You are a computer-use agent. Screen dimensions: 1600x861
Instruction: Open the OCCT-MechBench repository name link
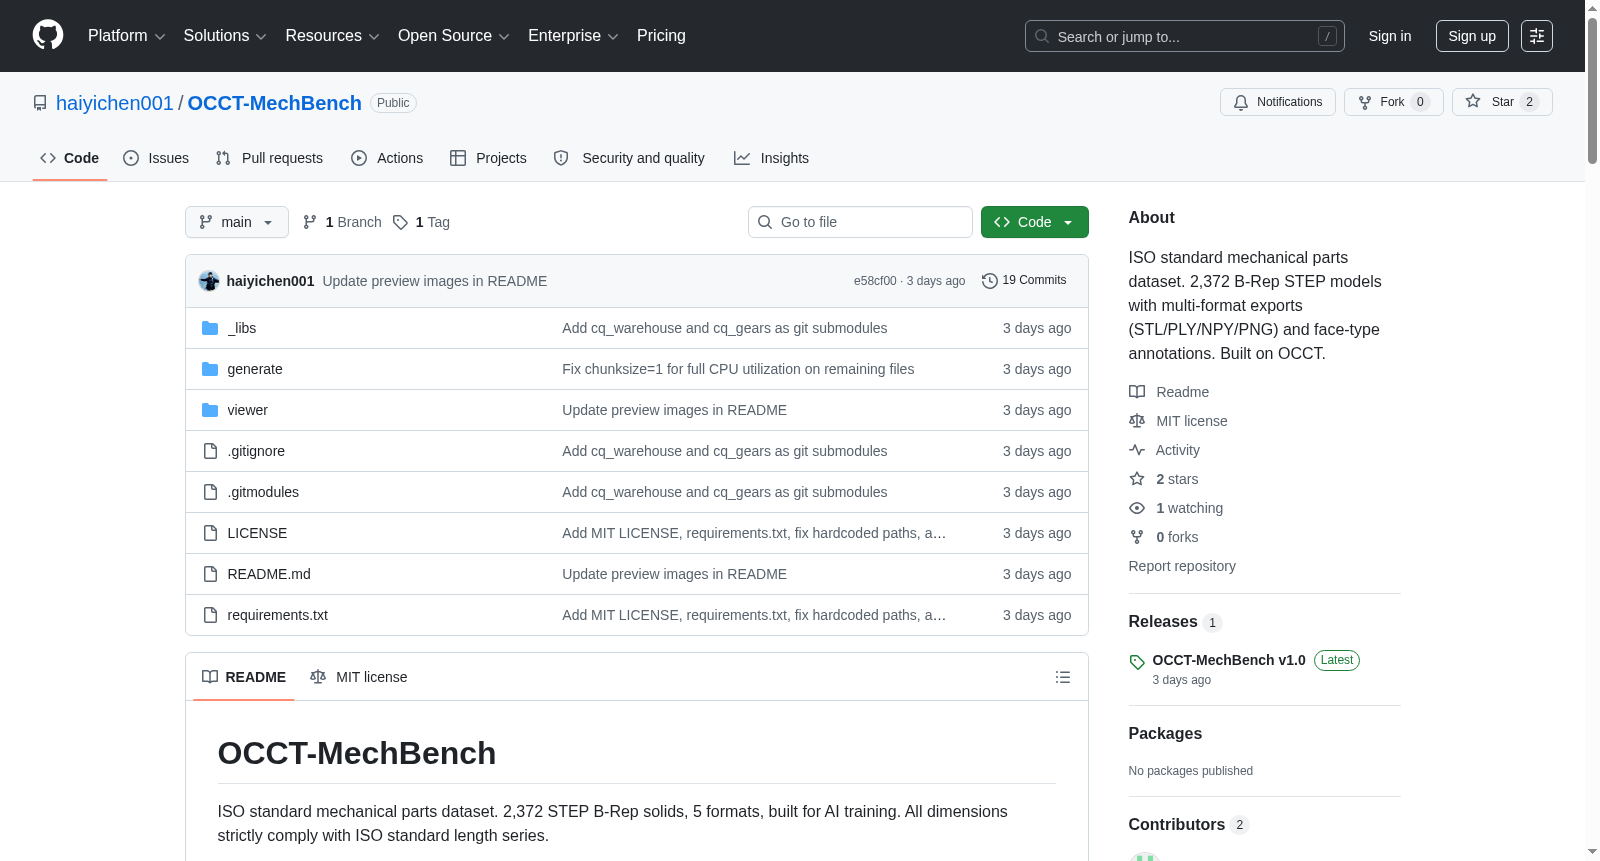tap(275, 103)
